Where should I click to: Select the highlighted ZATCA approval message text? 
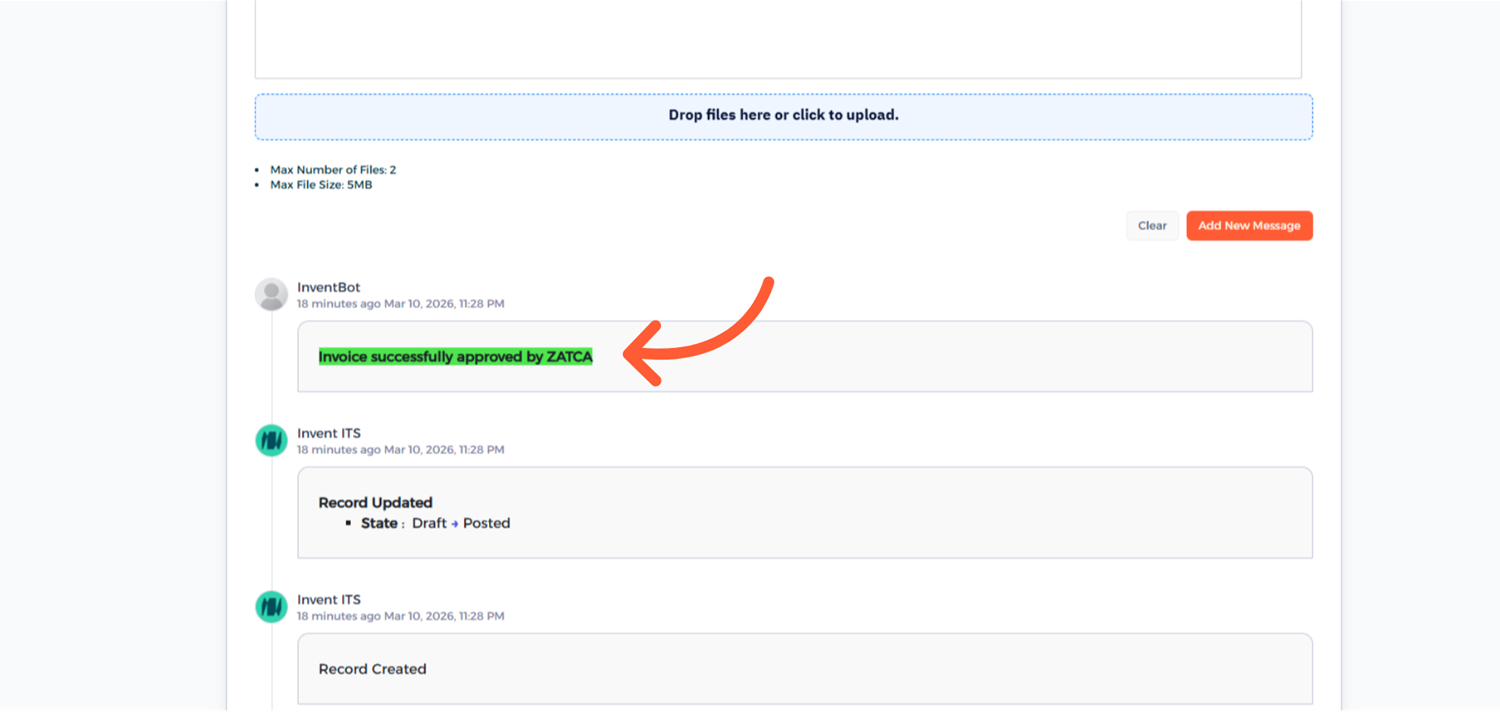point(455,357)
